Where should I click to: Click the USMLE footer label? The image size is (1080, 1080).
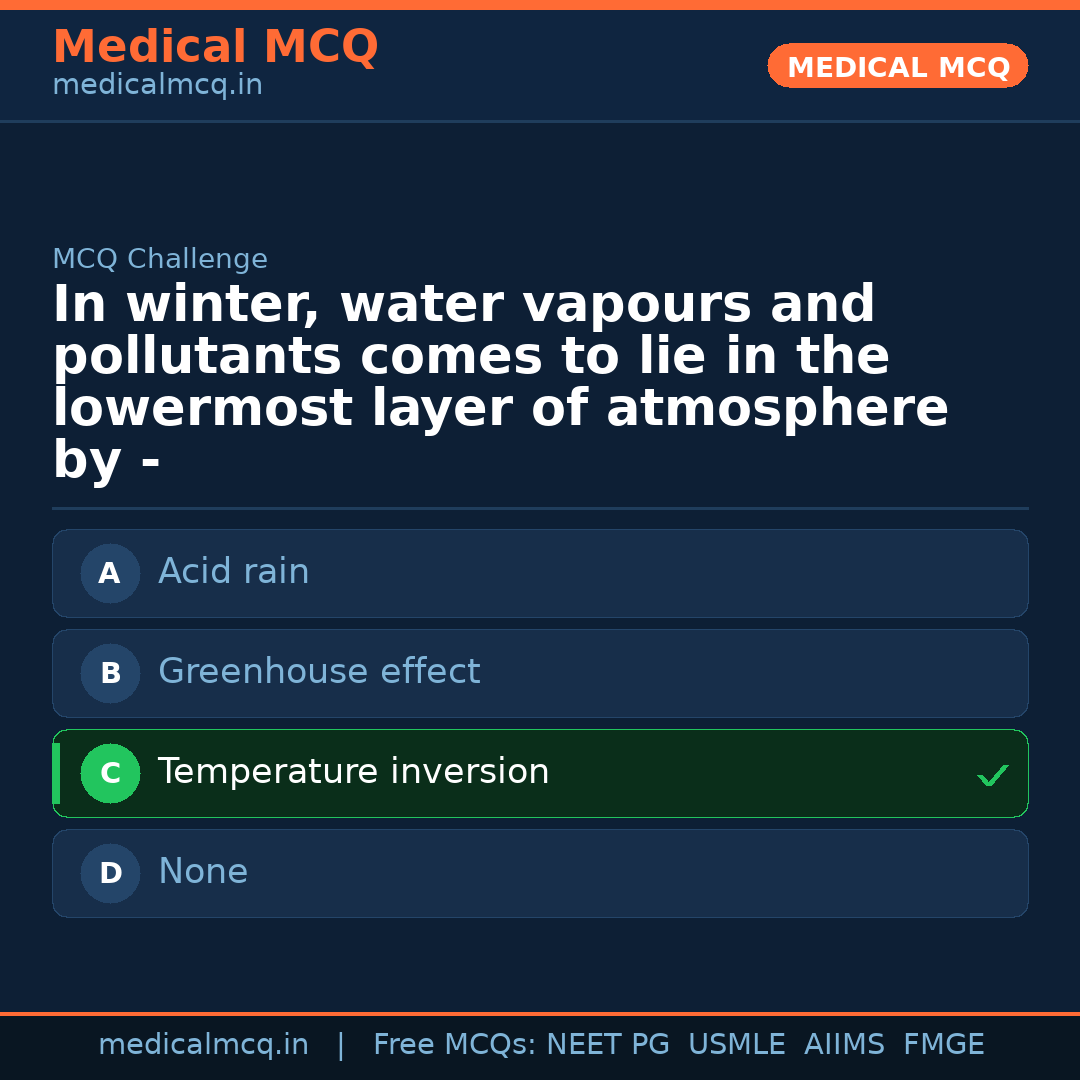[736, 1045]
